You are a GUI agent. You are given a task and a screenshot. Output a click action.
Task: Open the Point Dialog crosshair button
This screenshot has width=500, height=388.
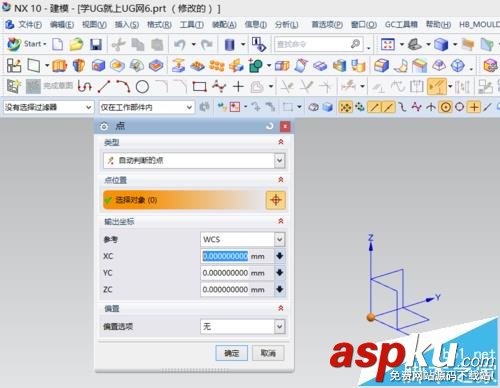pyautogui.click(x=276, y=200)
